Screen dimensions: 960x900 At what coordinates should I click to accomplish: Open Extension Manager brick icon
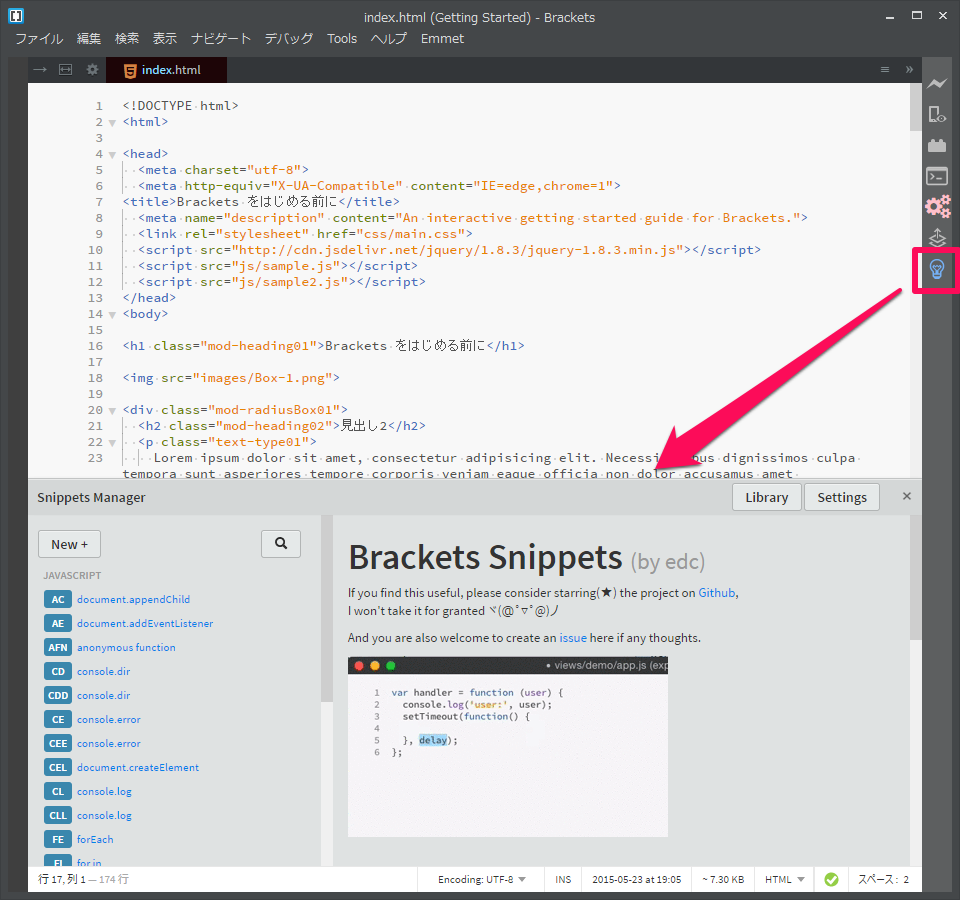tap(937, 146)
